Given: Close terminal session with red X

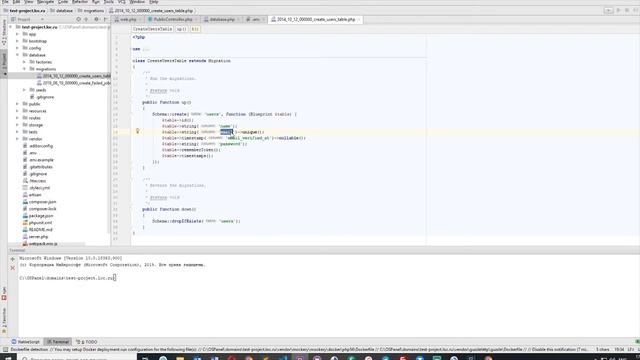Looking at the screenshot, I should coord(12,268).
